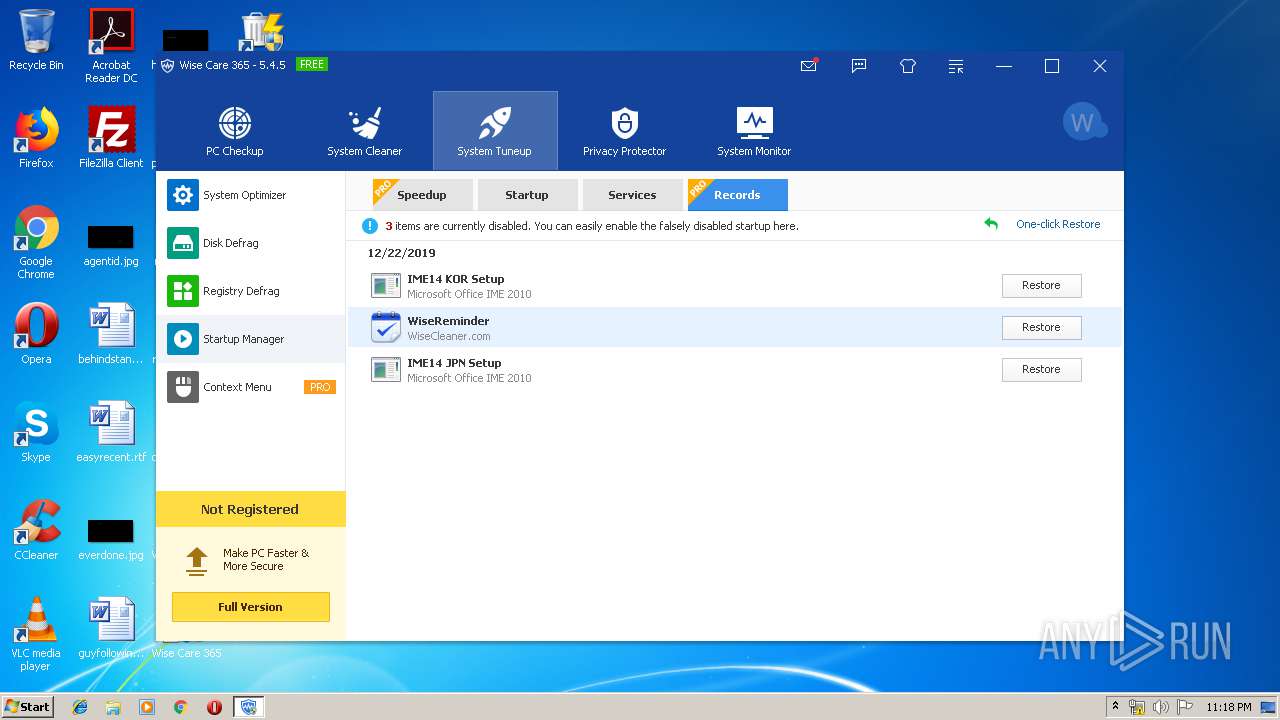Open Firefox desktop shortcut
This screenshot has width=1280, height=720.
pyautogui.click(x=36, y=138)
